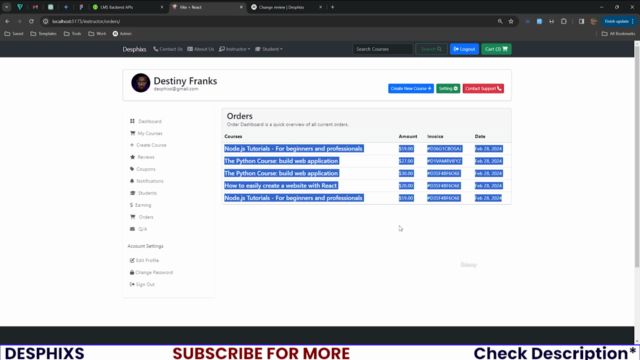Click Destiny Franks profile avatar
640x360 pixels.
(140, 83)
